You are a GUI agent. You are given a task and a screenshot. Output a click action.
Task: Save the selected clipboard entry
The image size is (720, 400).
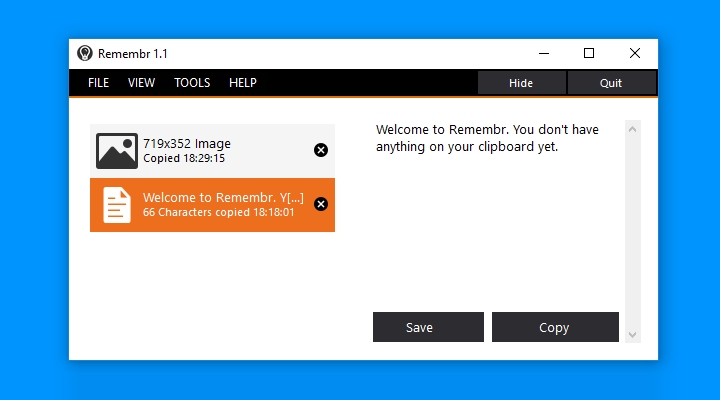coord(428,327)
